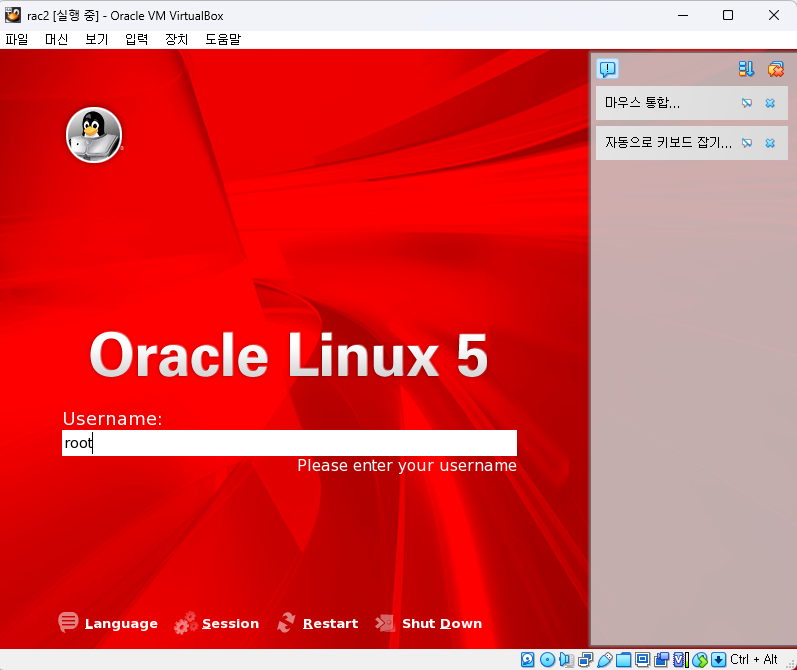Click the speech bubble Language icon
This screenshot has height=670, width=797.
click(68, 622)
